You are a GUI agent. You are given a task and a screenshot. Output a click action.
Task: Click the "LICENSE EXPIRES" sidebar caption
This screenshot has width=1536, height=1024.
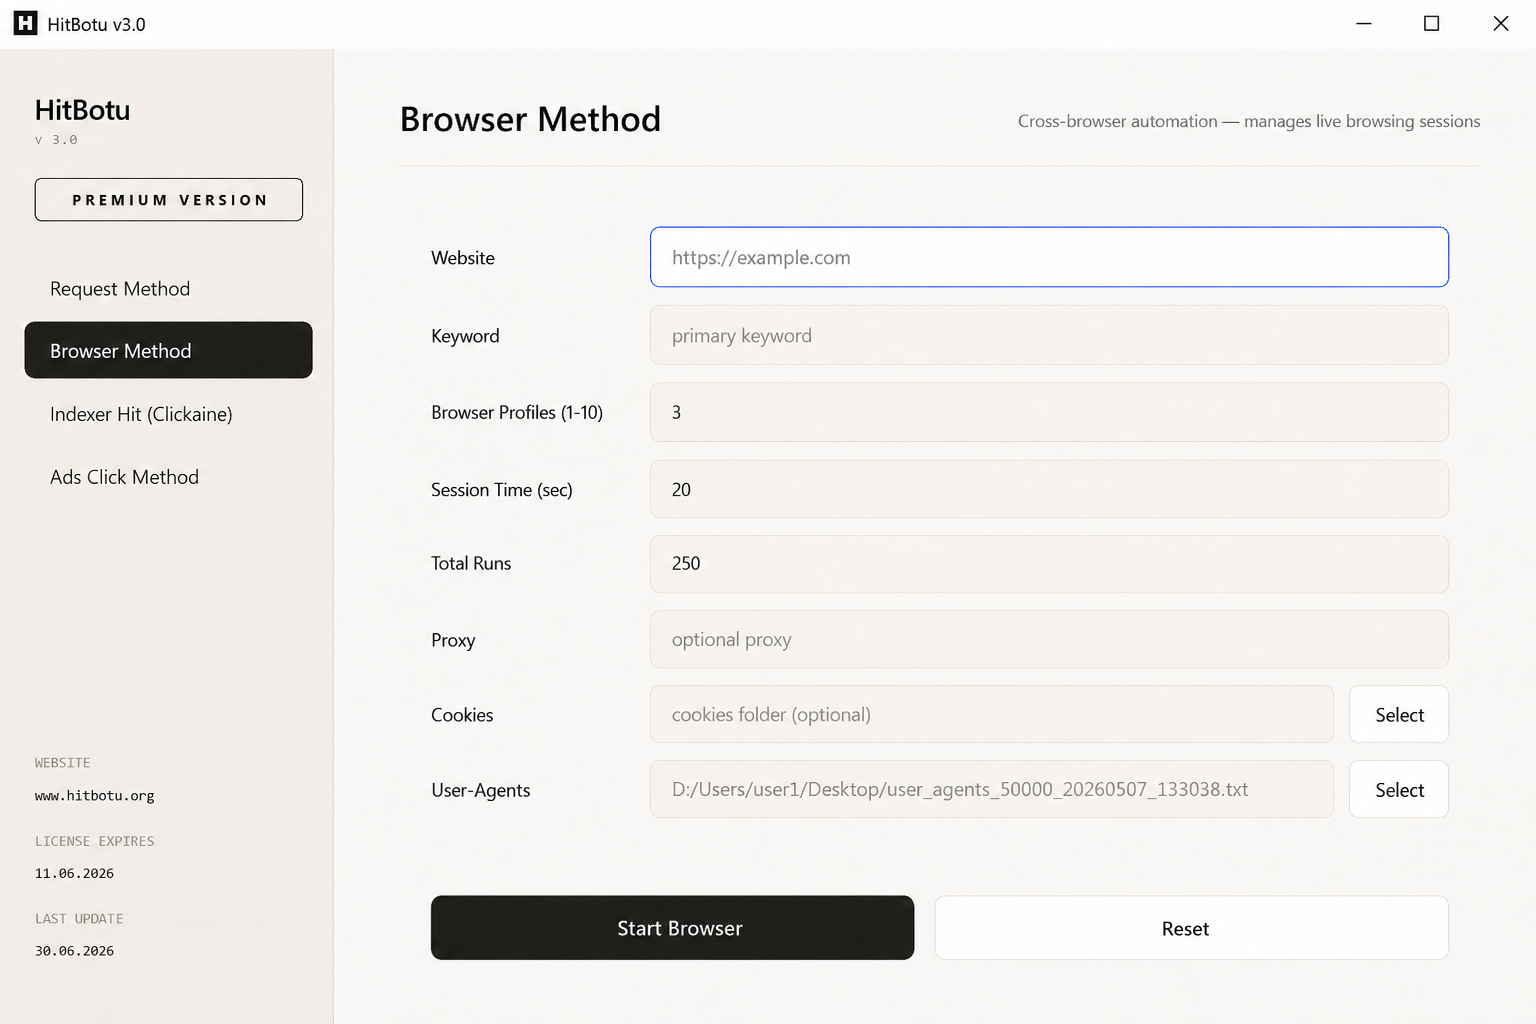95,842
